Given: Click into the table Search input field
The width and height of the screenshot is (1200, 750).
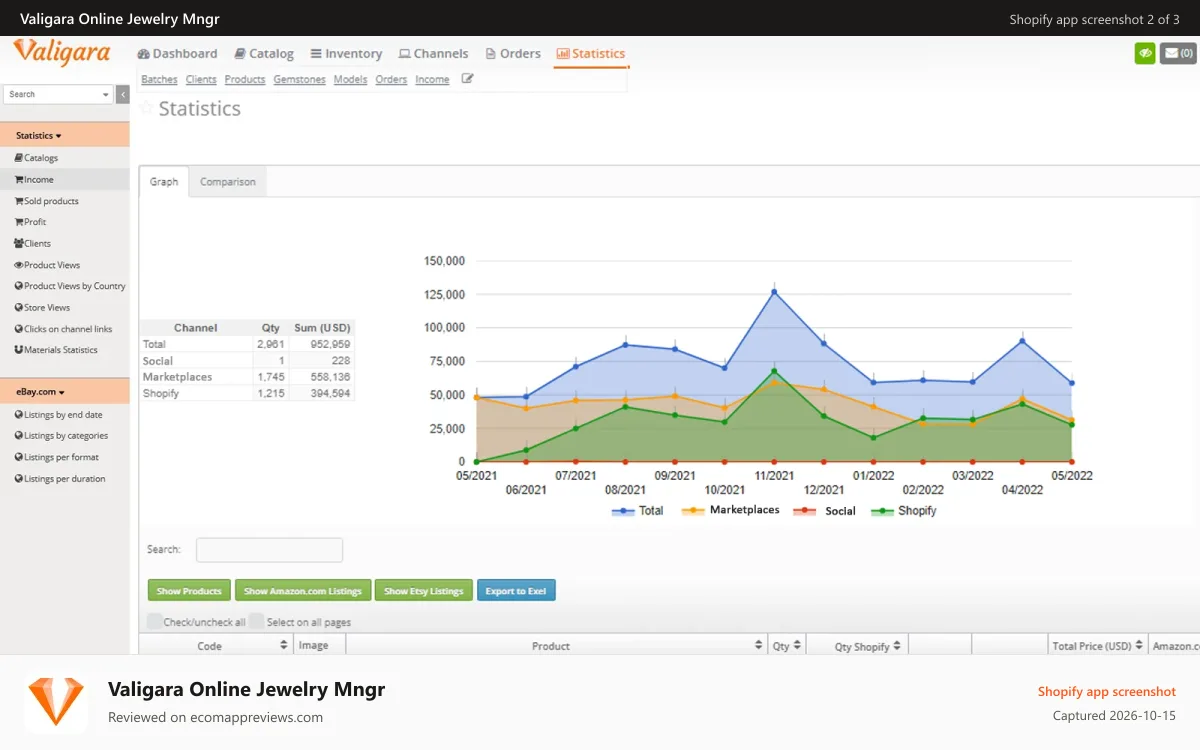Looking at the screenshot, I should (269, 550).
